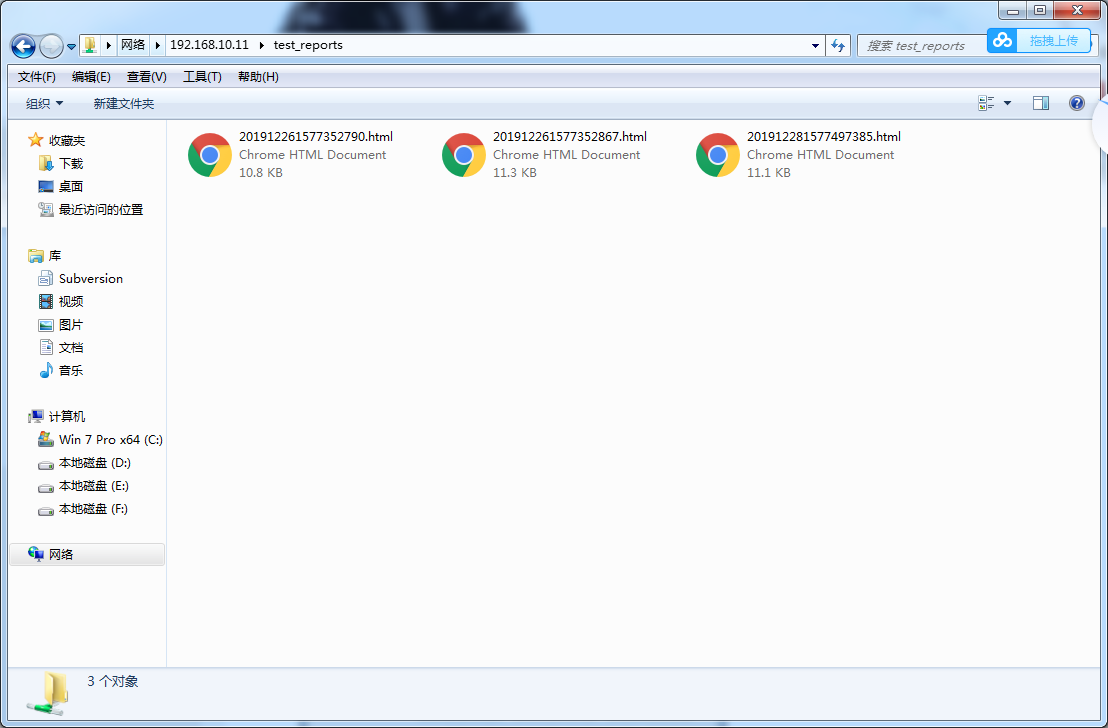Viewport: 1108px width, 728px height.
Task: Click the blue cloud icon on the upload widget
Action: pyautogui.click(x=1002, y=40)
